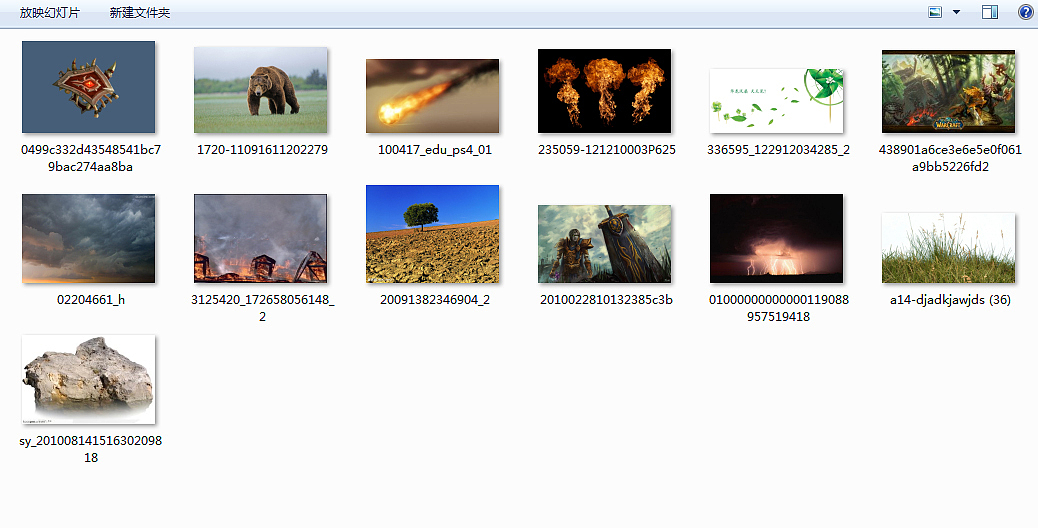Click file name 1720-11091611202279

[x=262, y=150]
